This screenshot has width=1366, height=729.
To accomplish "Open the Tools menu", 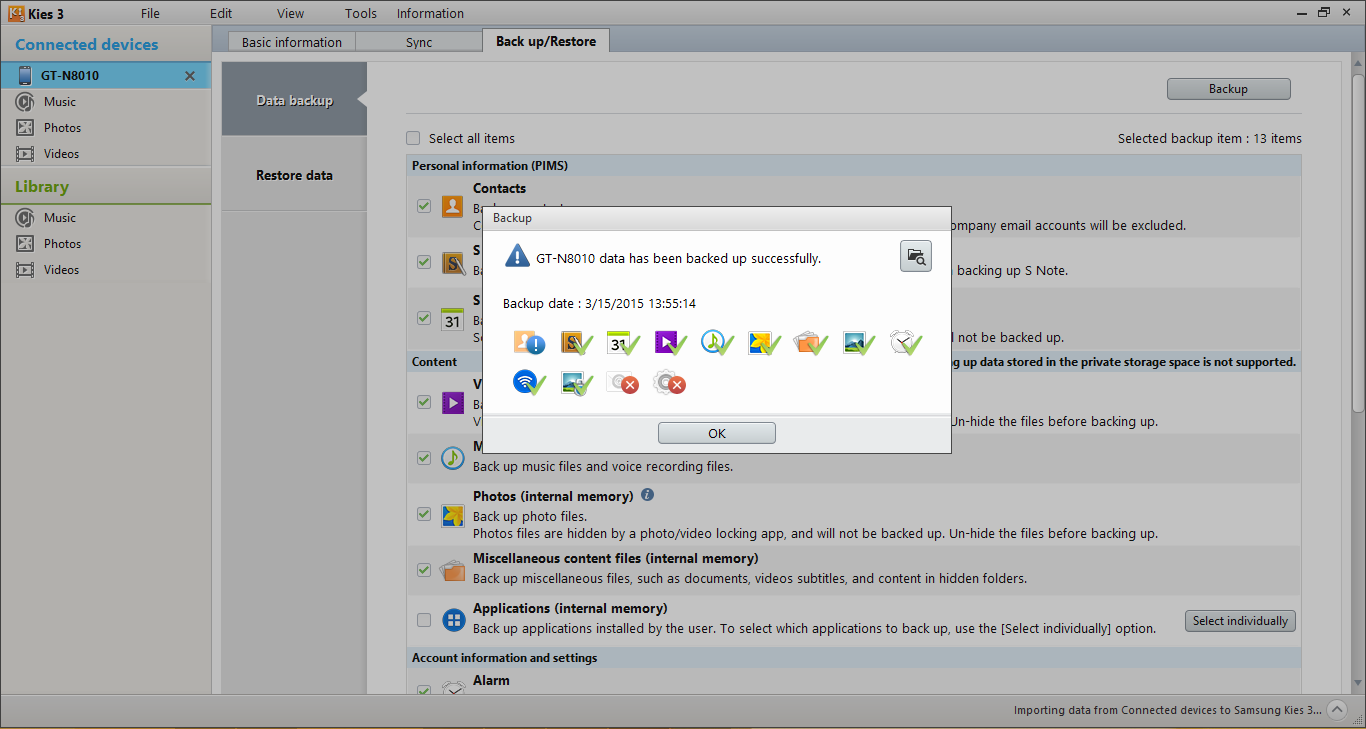I will (x=361, y=13).
